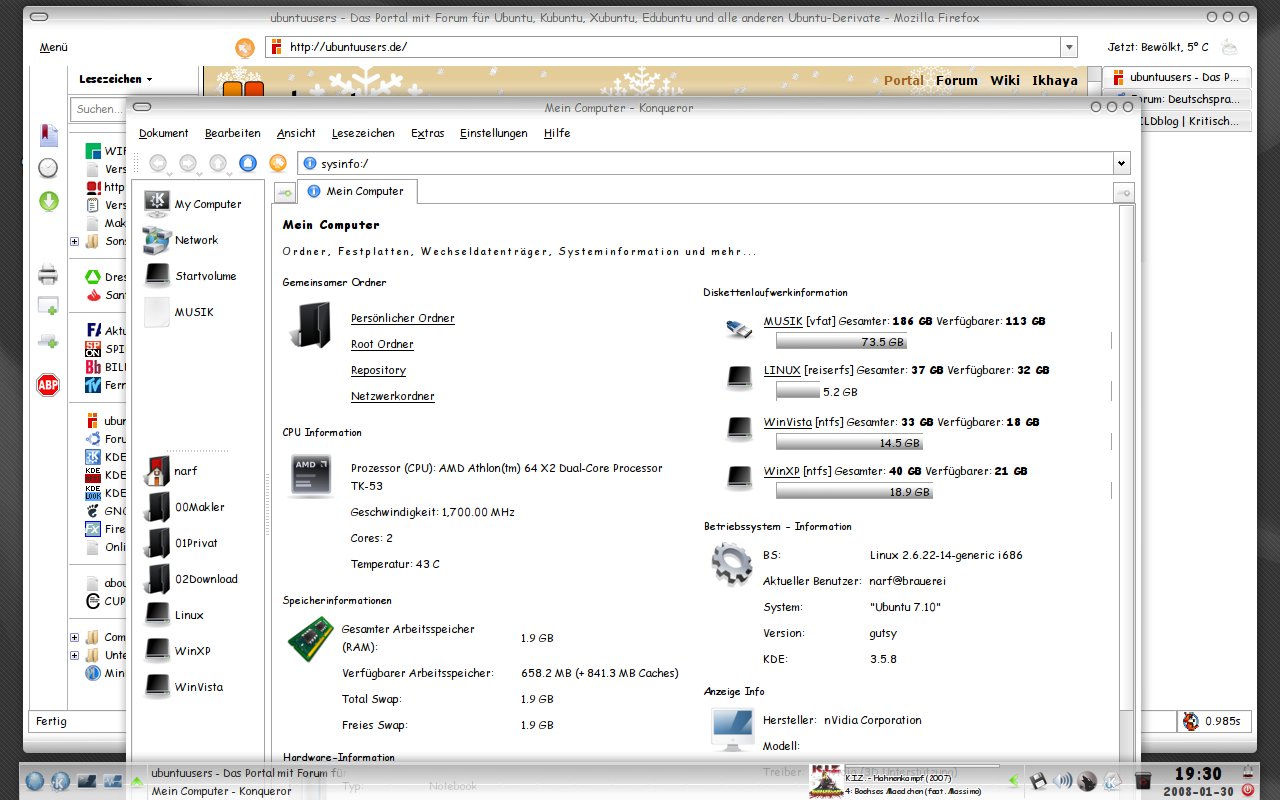1280x800 pixels.
Task: Open the Extras menu
Action: tap(428, 133)
